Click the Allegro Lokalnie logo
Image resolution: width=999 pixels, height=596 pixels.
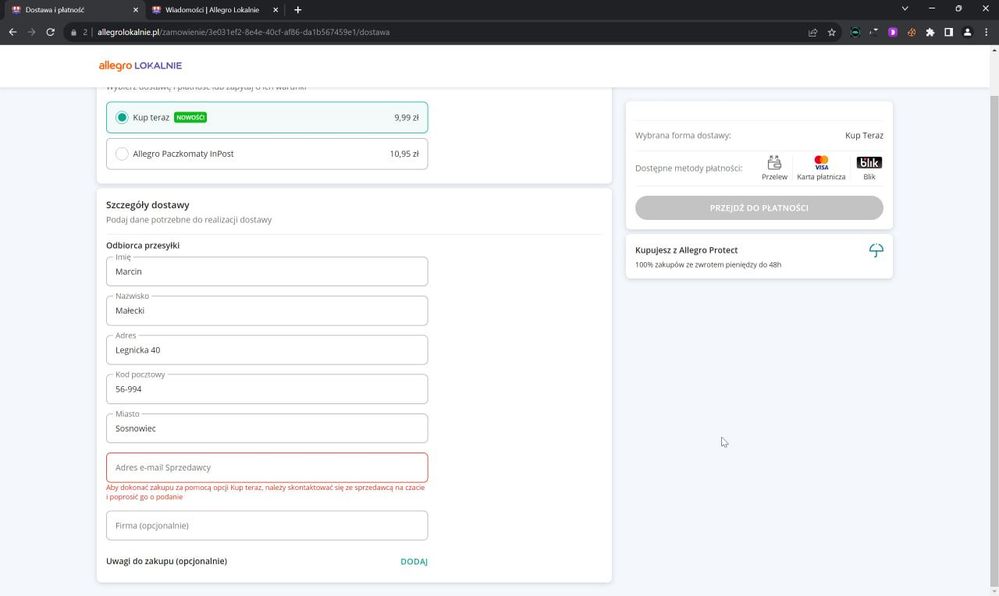click(140, 66)
